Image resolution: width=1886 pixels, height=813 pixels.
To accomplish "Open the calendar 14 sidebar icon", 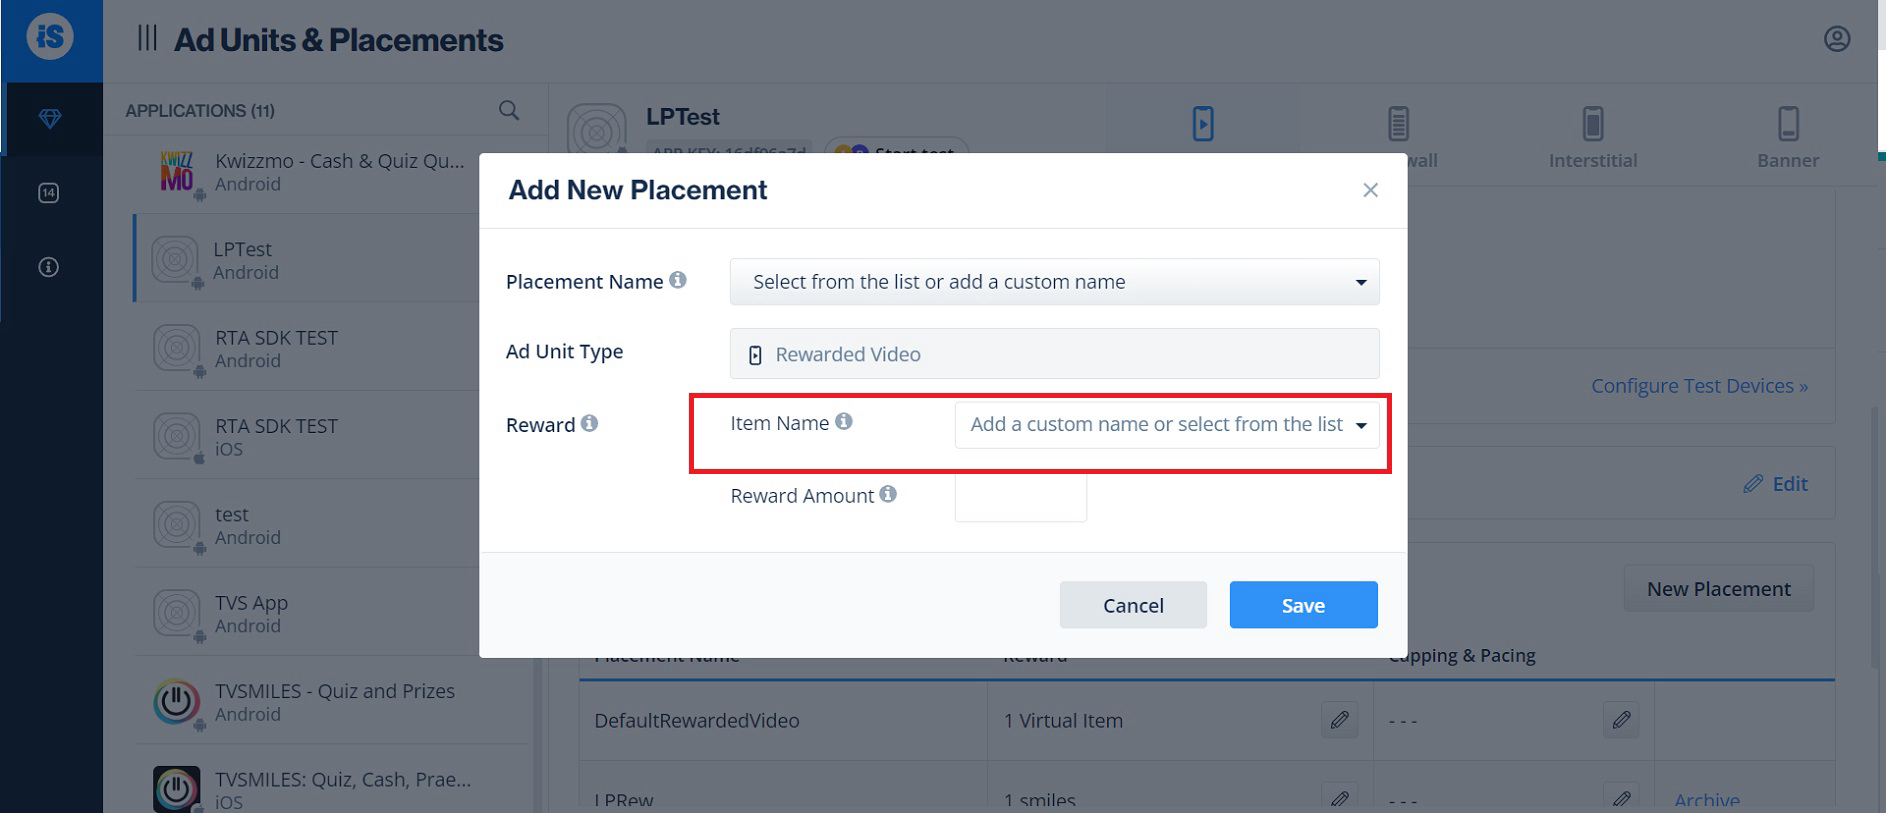I will point(48,193).
